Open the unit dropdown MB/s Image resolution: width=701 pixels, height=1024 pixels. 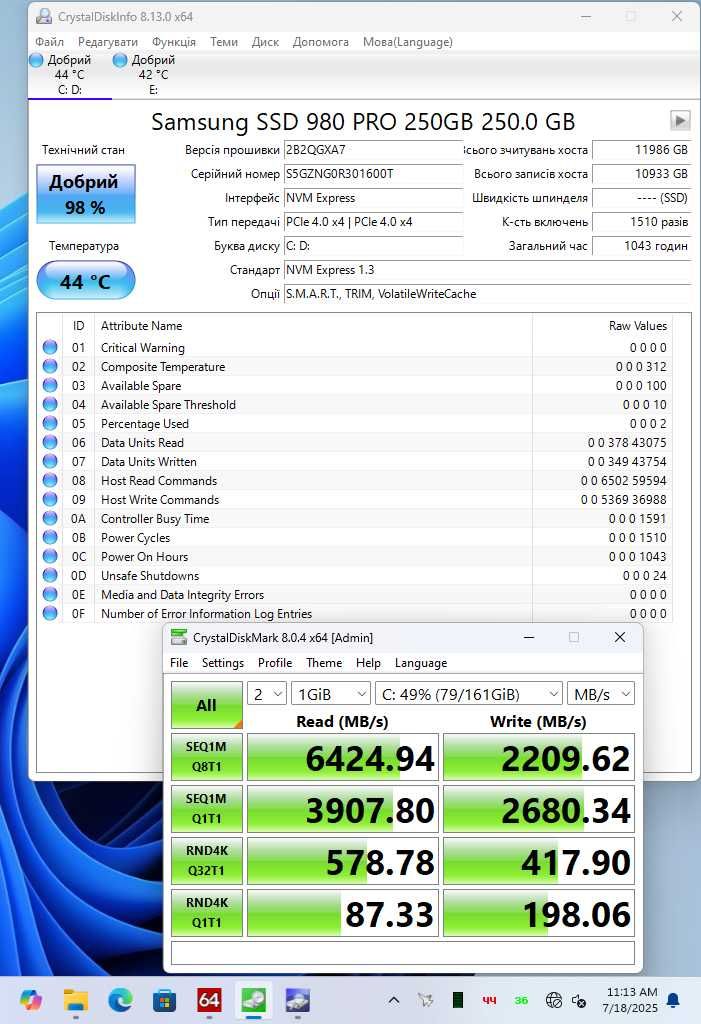600,694
